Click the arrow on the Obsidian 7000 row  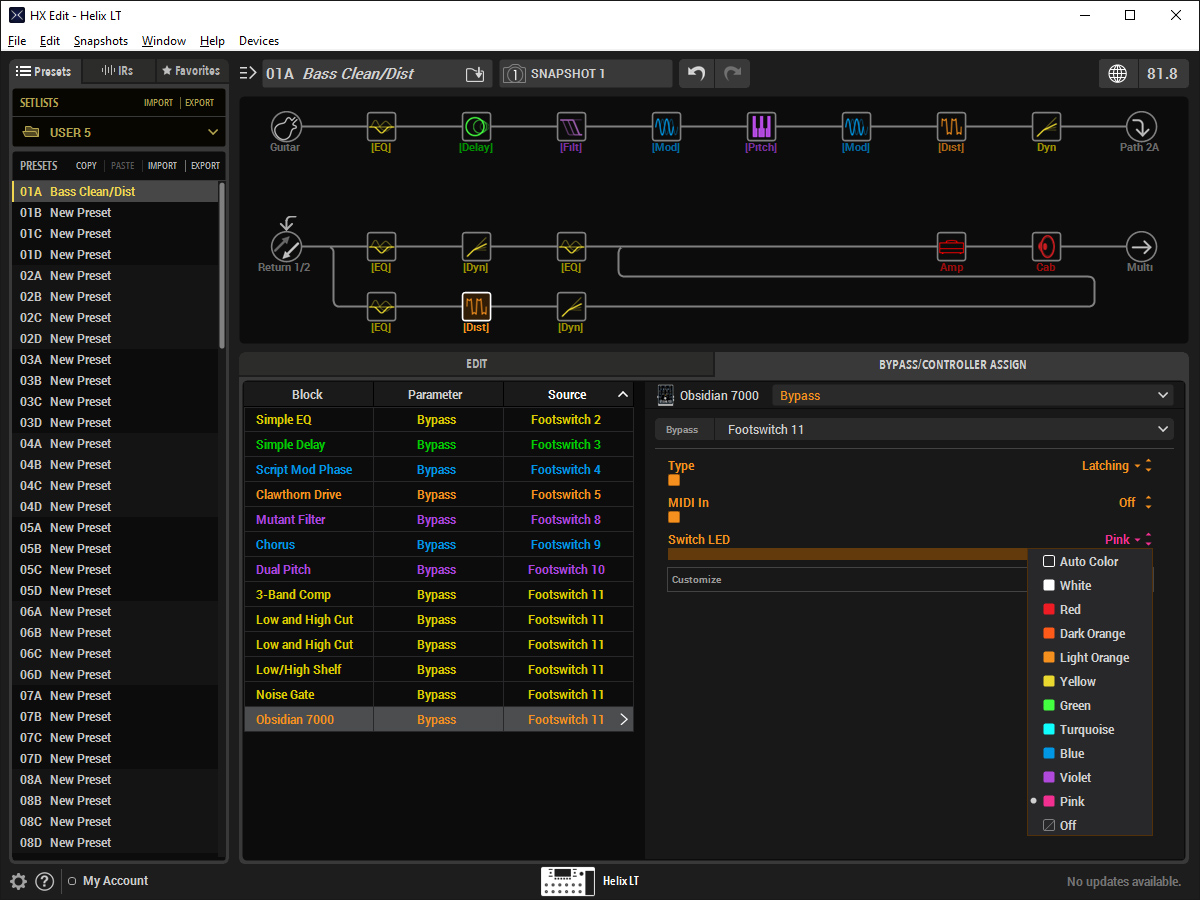tap(624, 720)
